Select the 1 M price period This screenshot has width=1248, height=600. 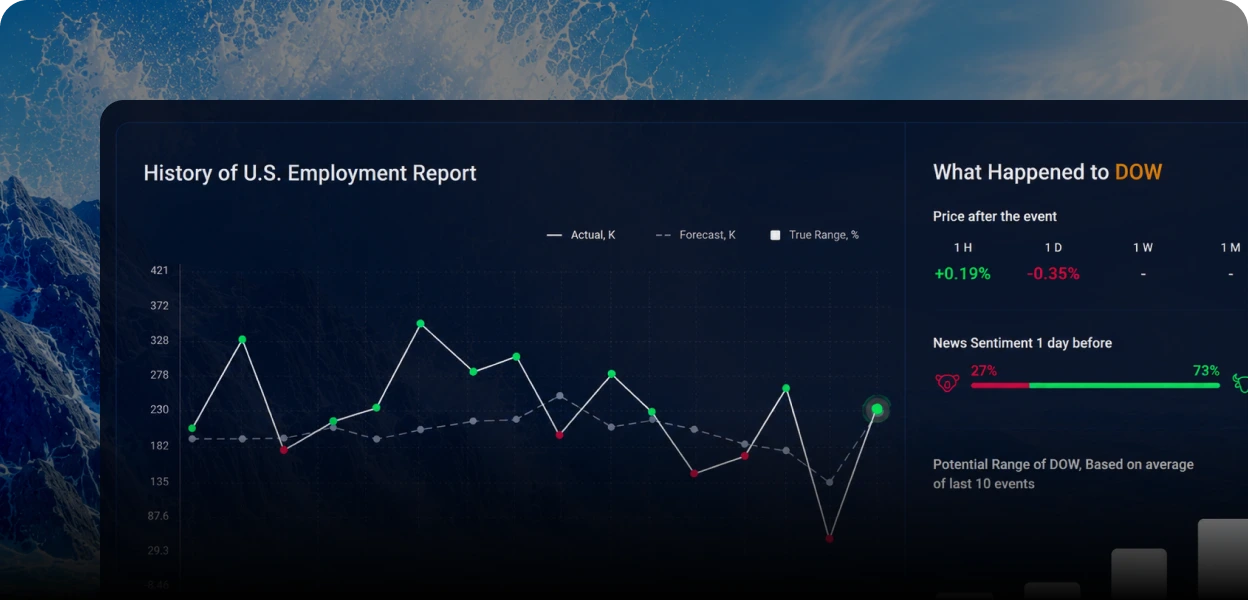pos(1230,247)
